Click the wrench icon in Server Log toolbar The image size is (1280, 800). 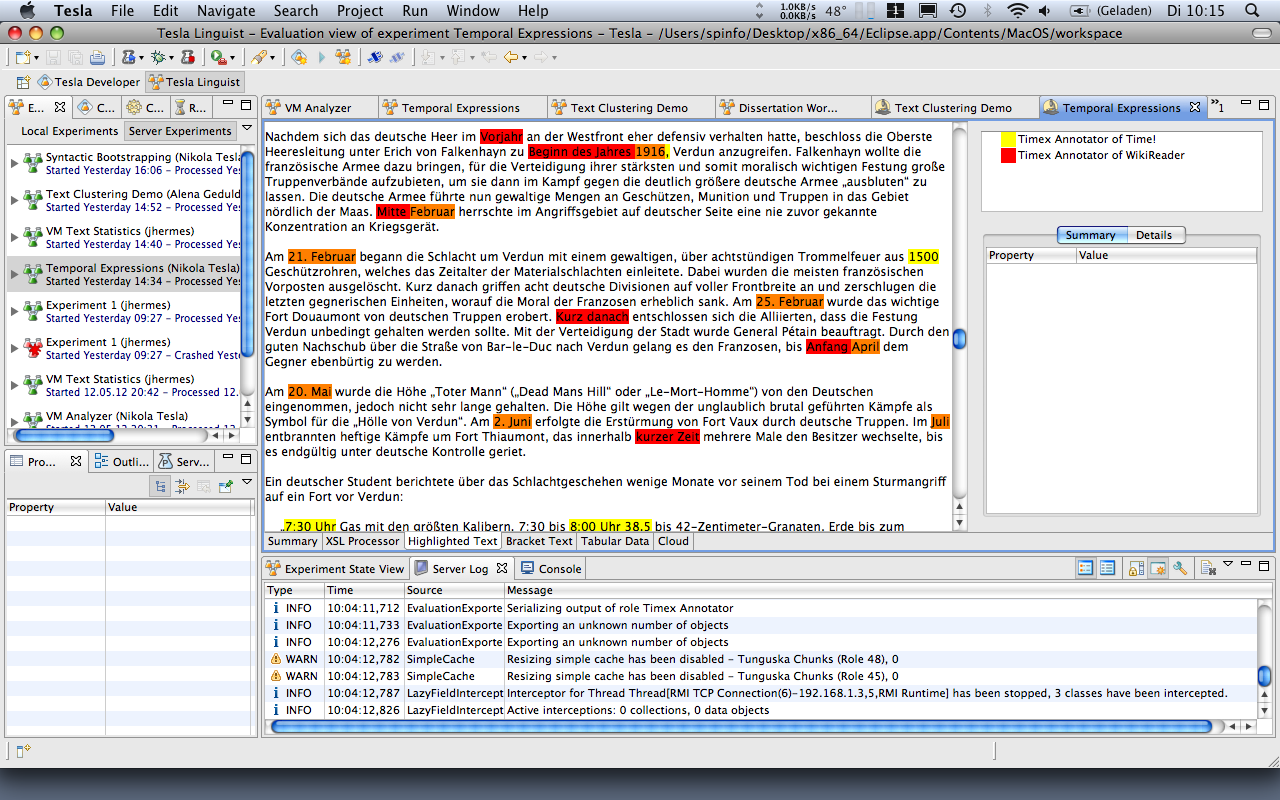coord(1180,568)
